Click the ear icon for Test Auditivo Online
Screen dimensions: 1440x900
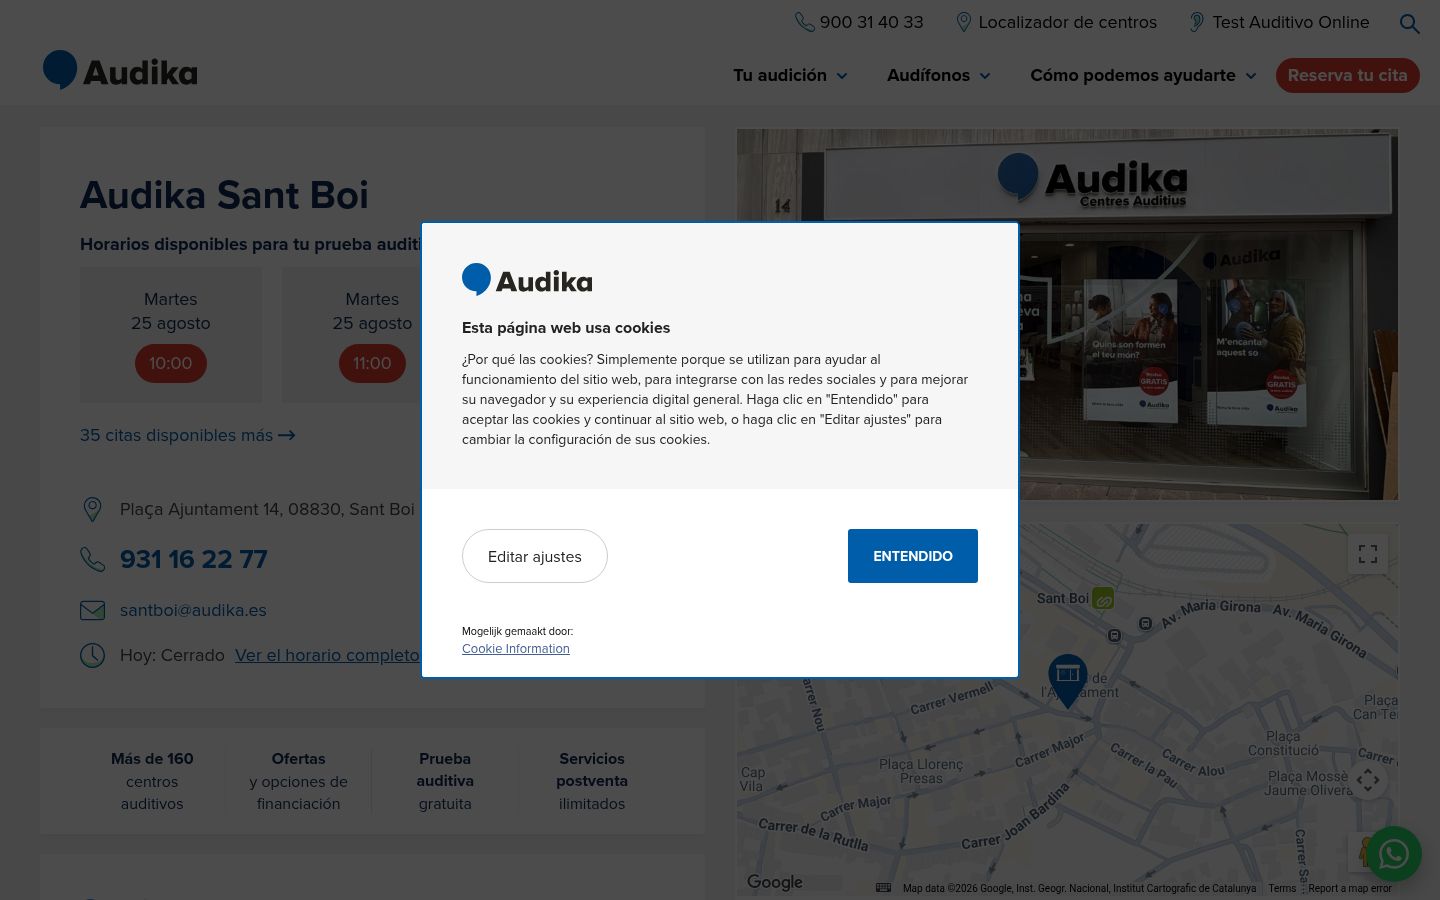click(x=1196, y=22)
